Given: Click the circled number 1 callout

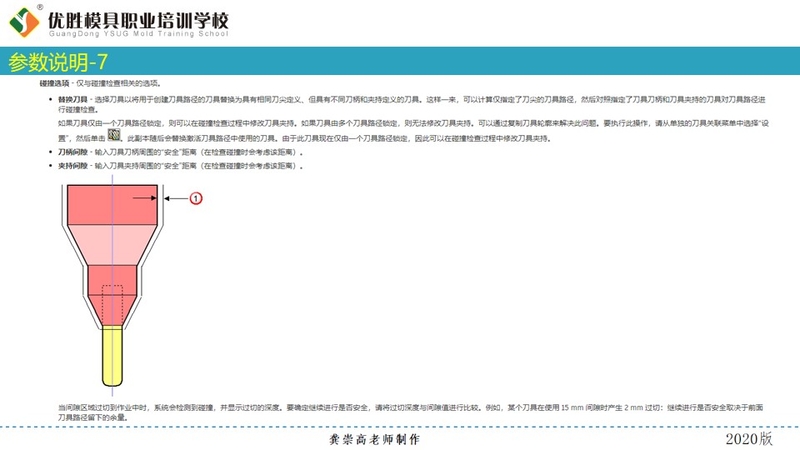Looking at the screenshot, I should (196, 199).
